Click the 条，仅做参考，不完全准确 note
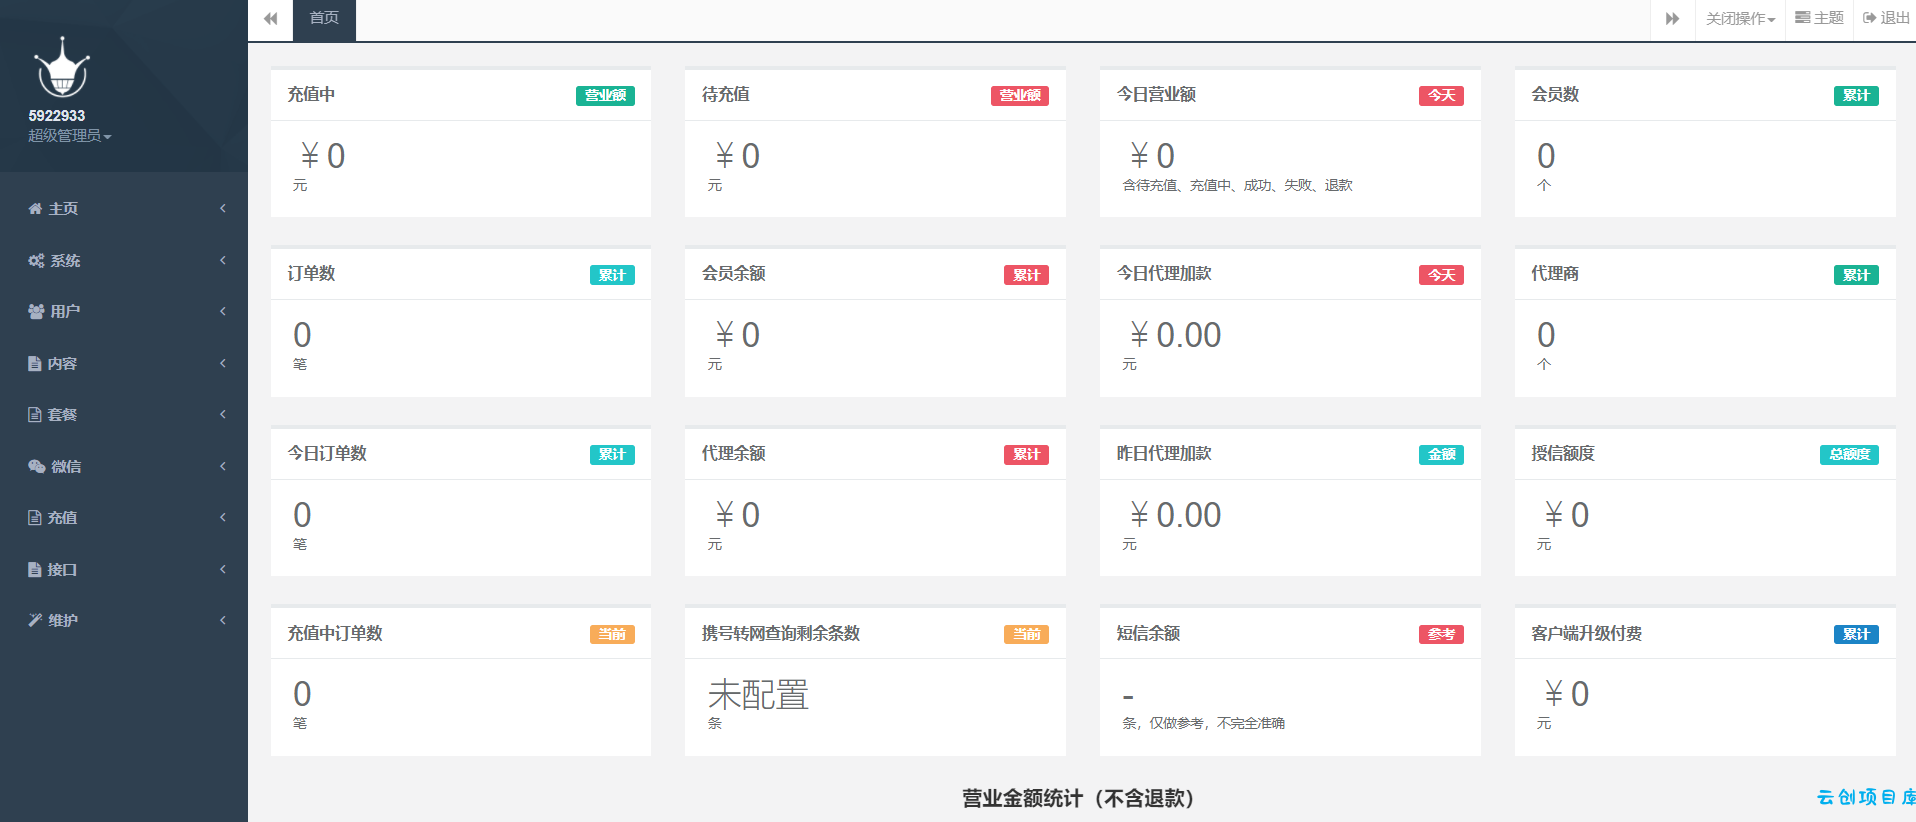Viewport: 1916px width, 822px height. pyautogui.click(x=1203, y=724)
